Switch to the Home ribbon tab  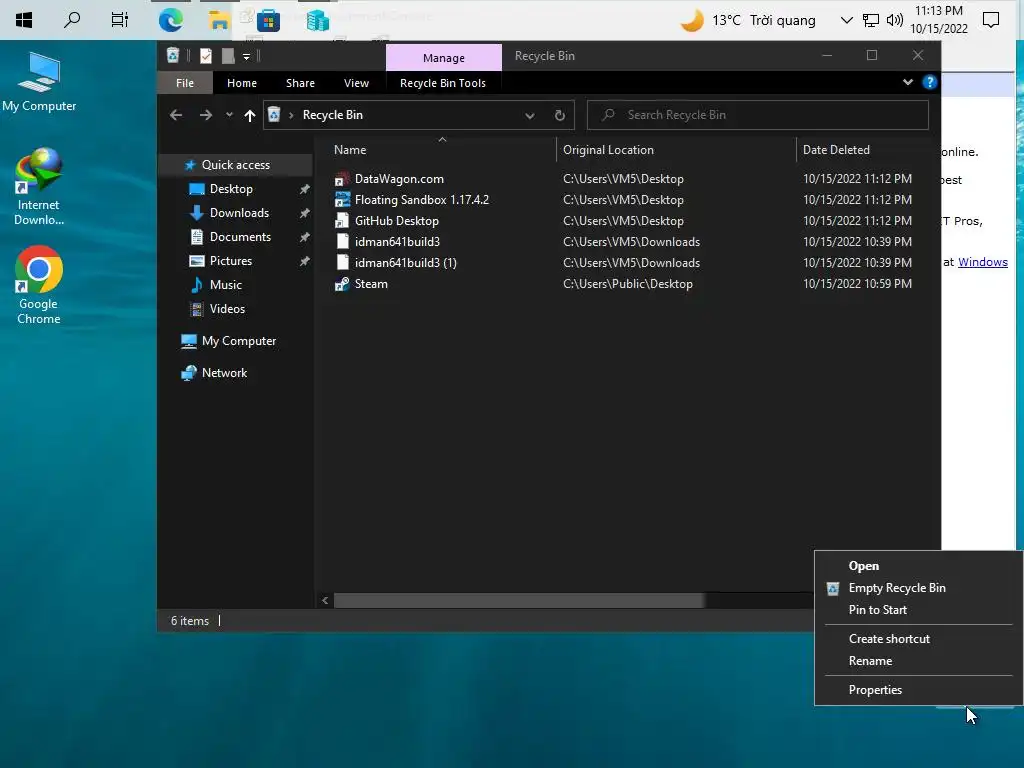[242, 83]
